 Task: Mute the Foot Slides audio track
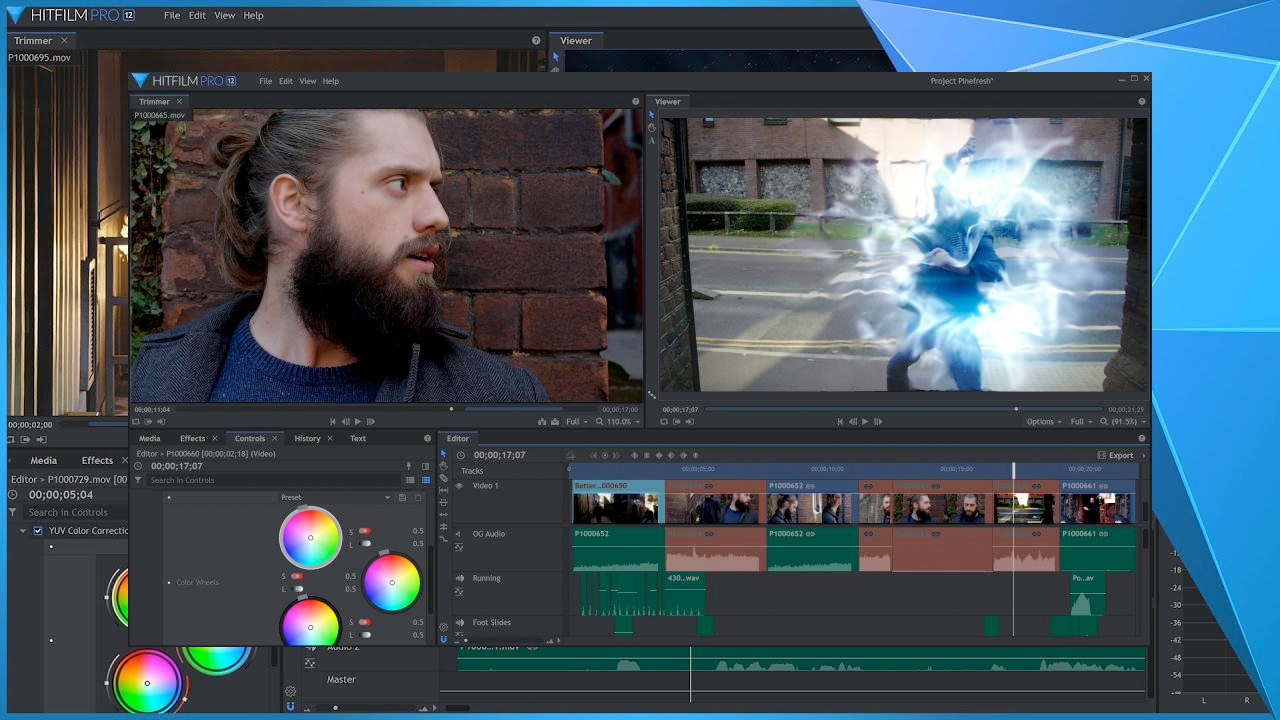(460, 622)
